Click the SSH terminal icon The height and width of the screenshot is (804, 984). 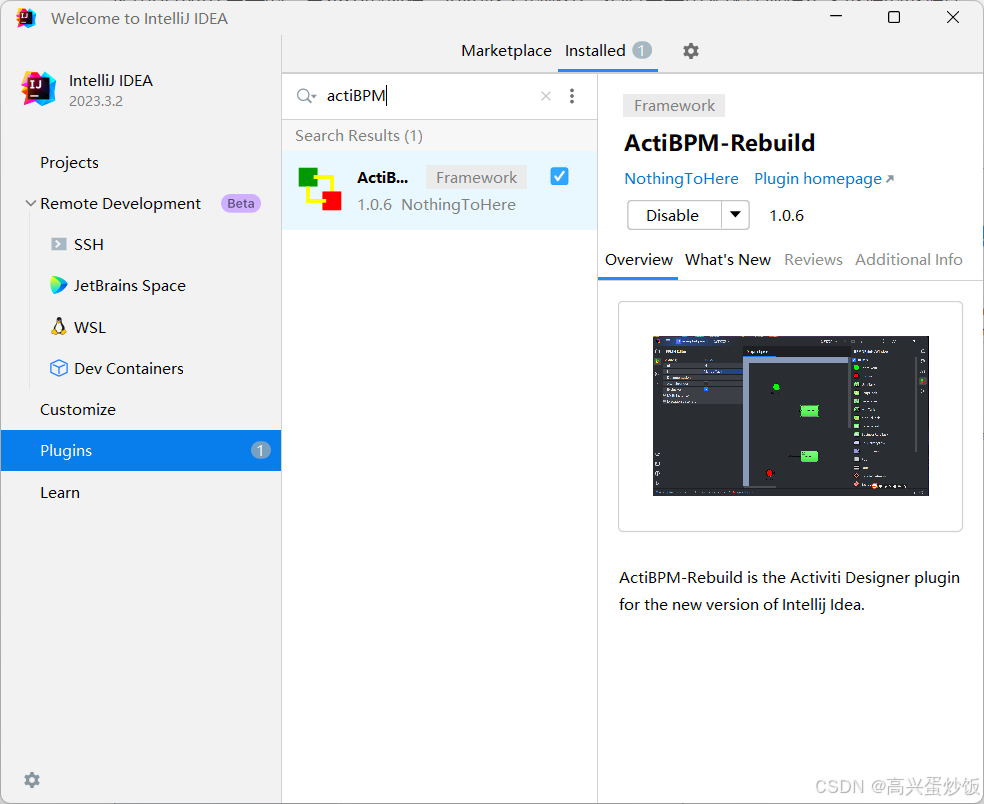(x=58, y=244)
